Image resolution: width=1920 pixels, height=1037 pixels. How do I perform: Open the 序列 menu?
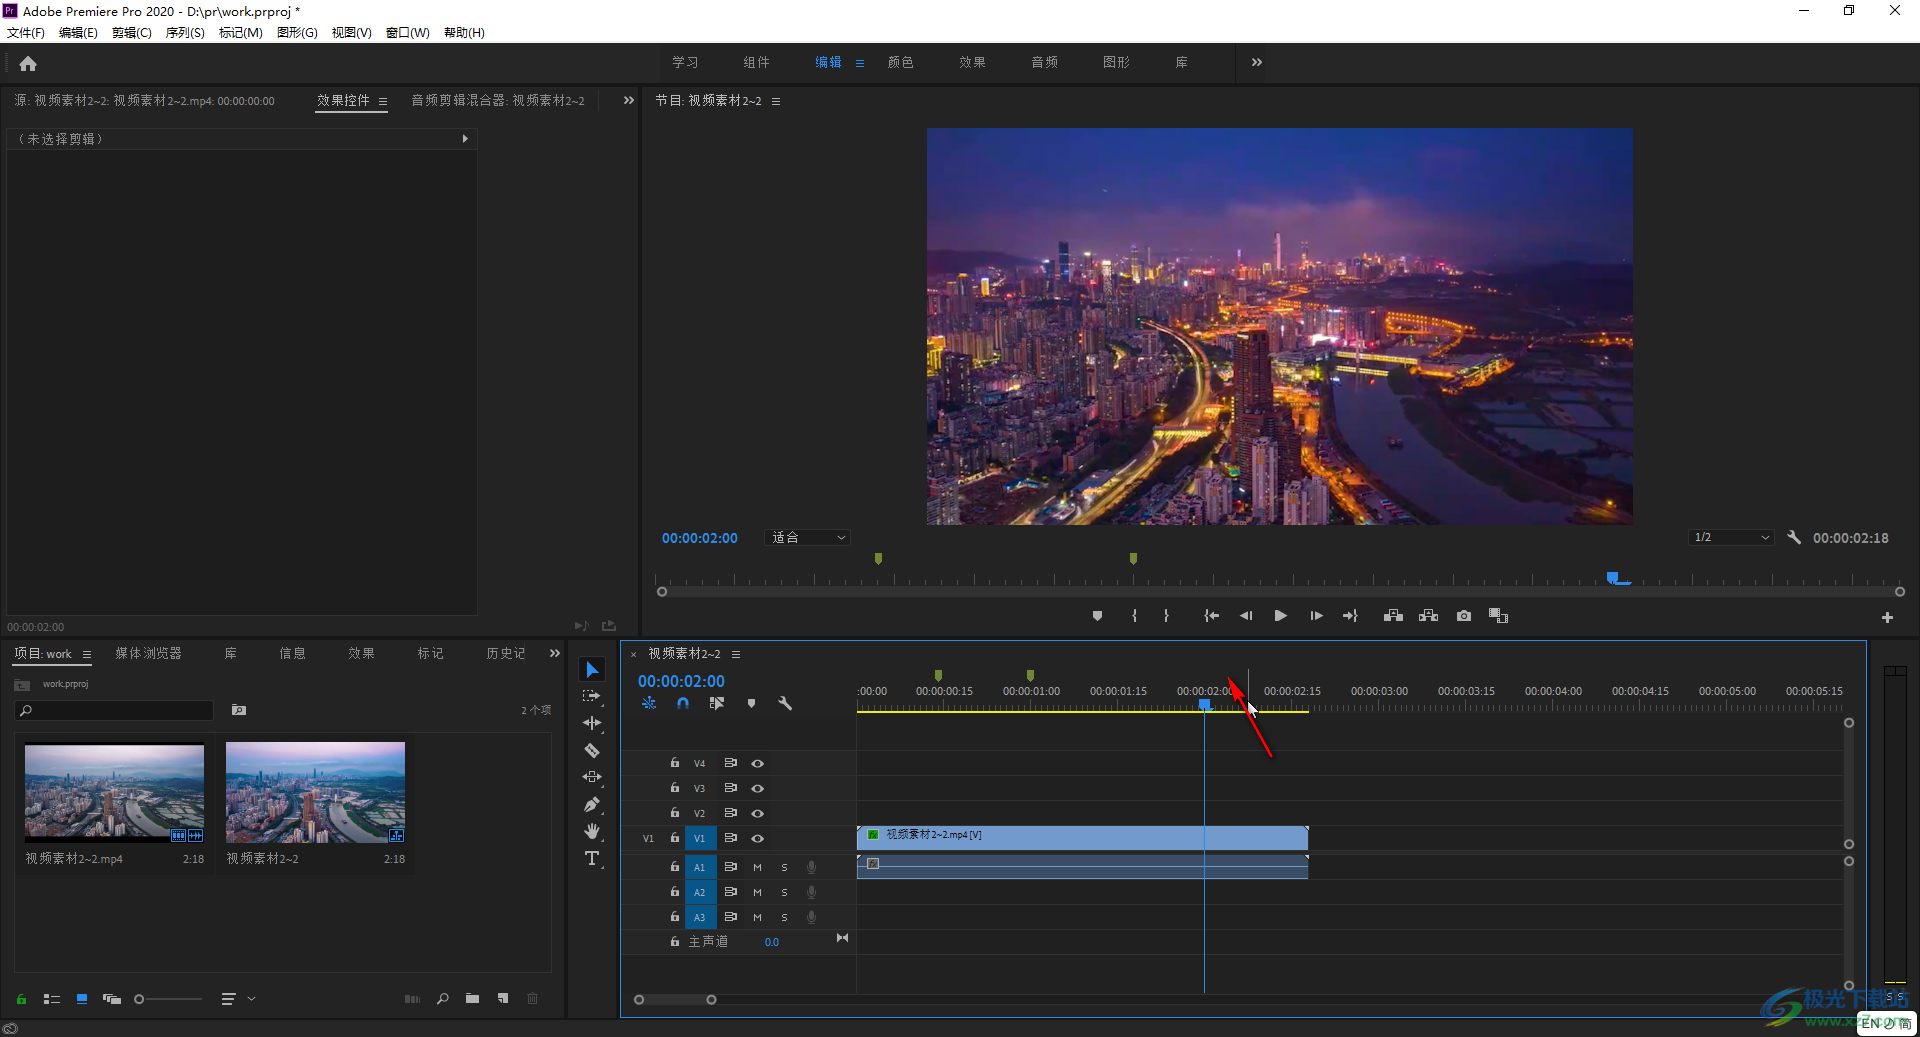[185, 33]
